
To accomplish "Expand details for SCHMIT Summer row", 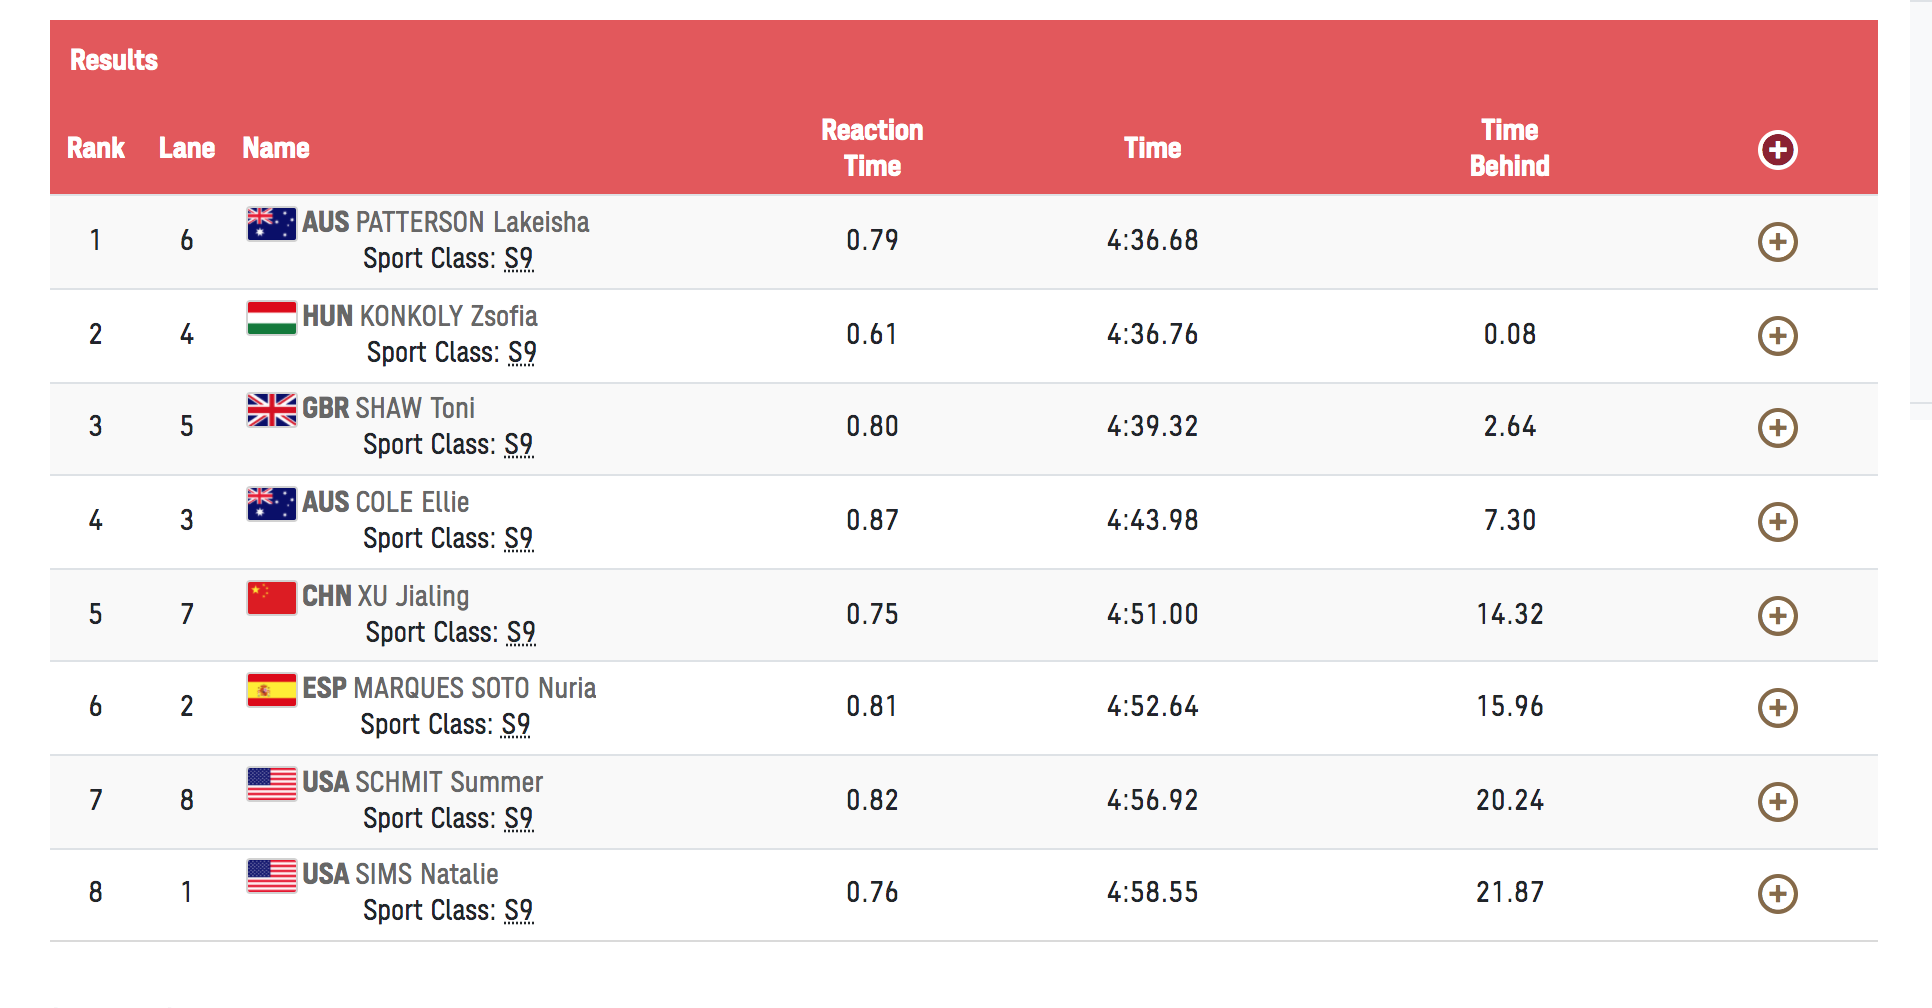I will point(1777,802).
